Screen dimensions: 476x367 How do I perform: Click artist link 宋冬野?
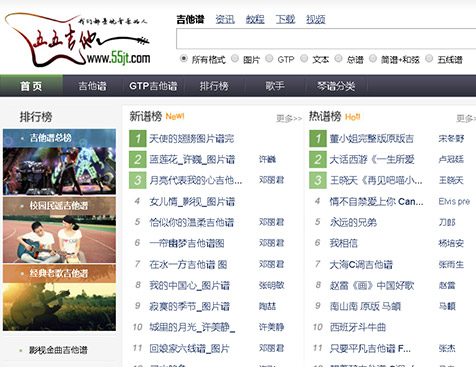451,138
